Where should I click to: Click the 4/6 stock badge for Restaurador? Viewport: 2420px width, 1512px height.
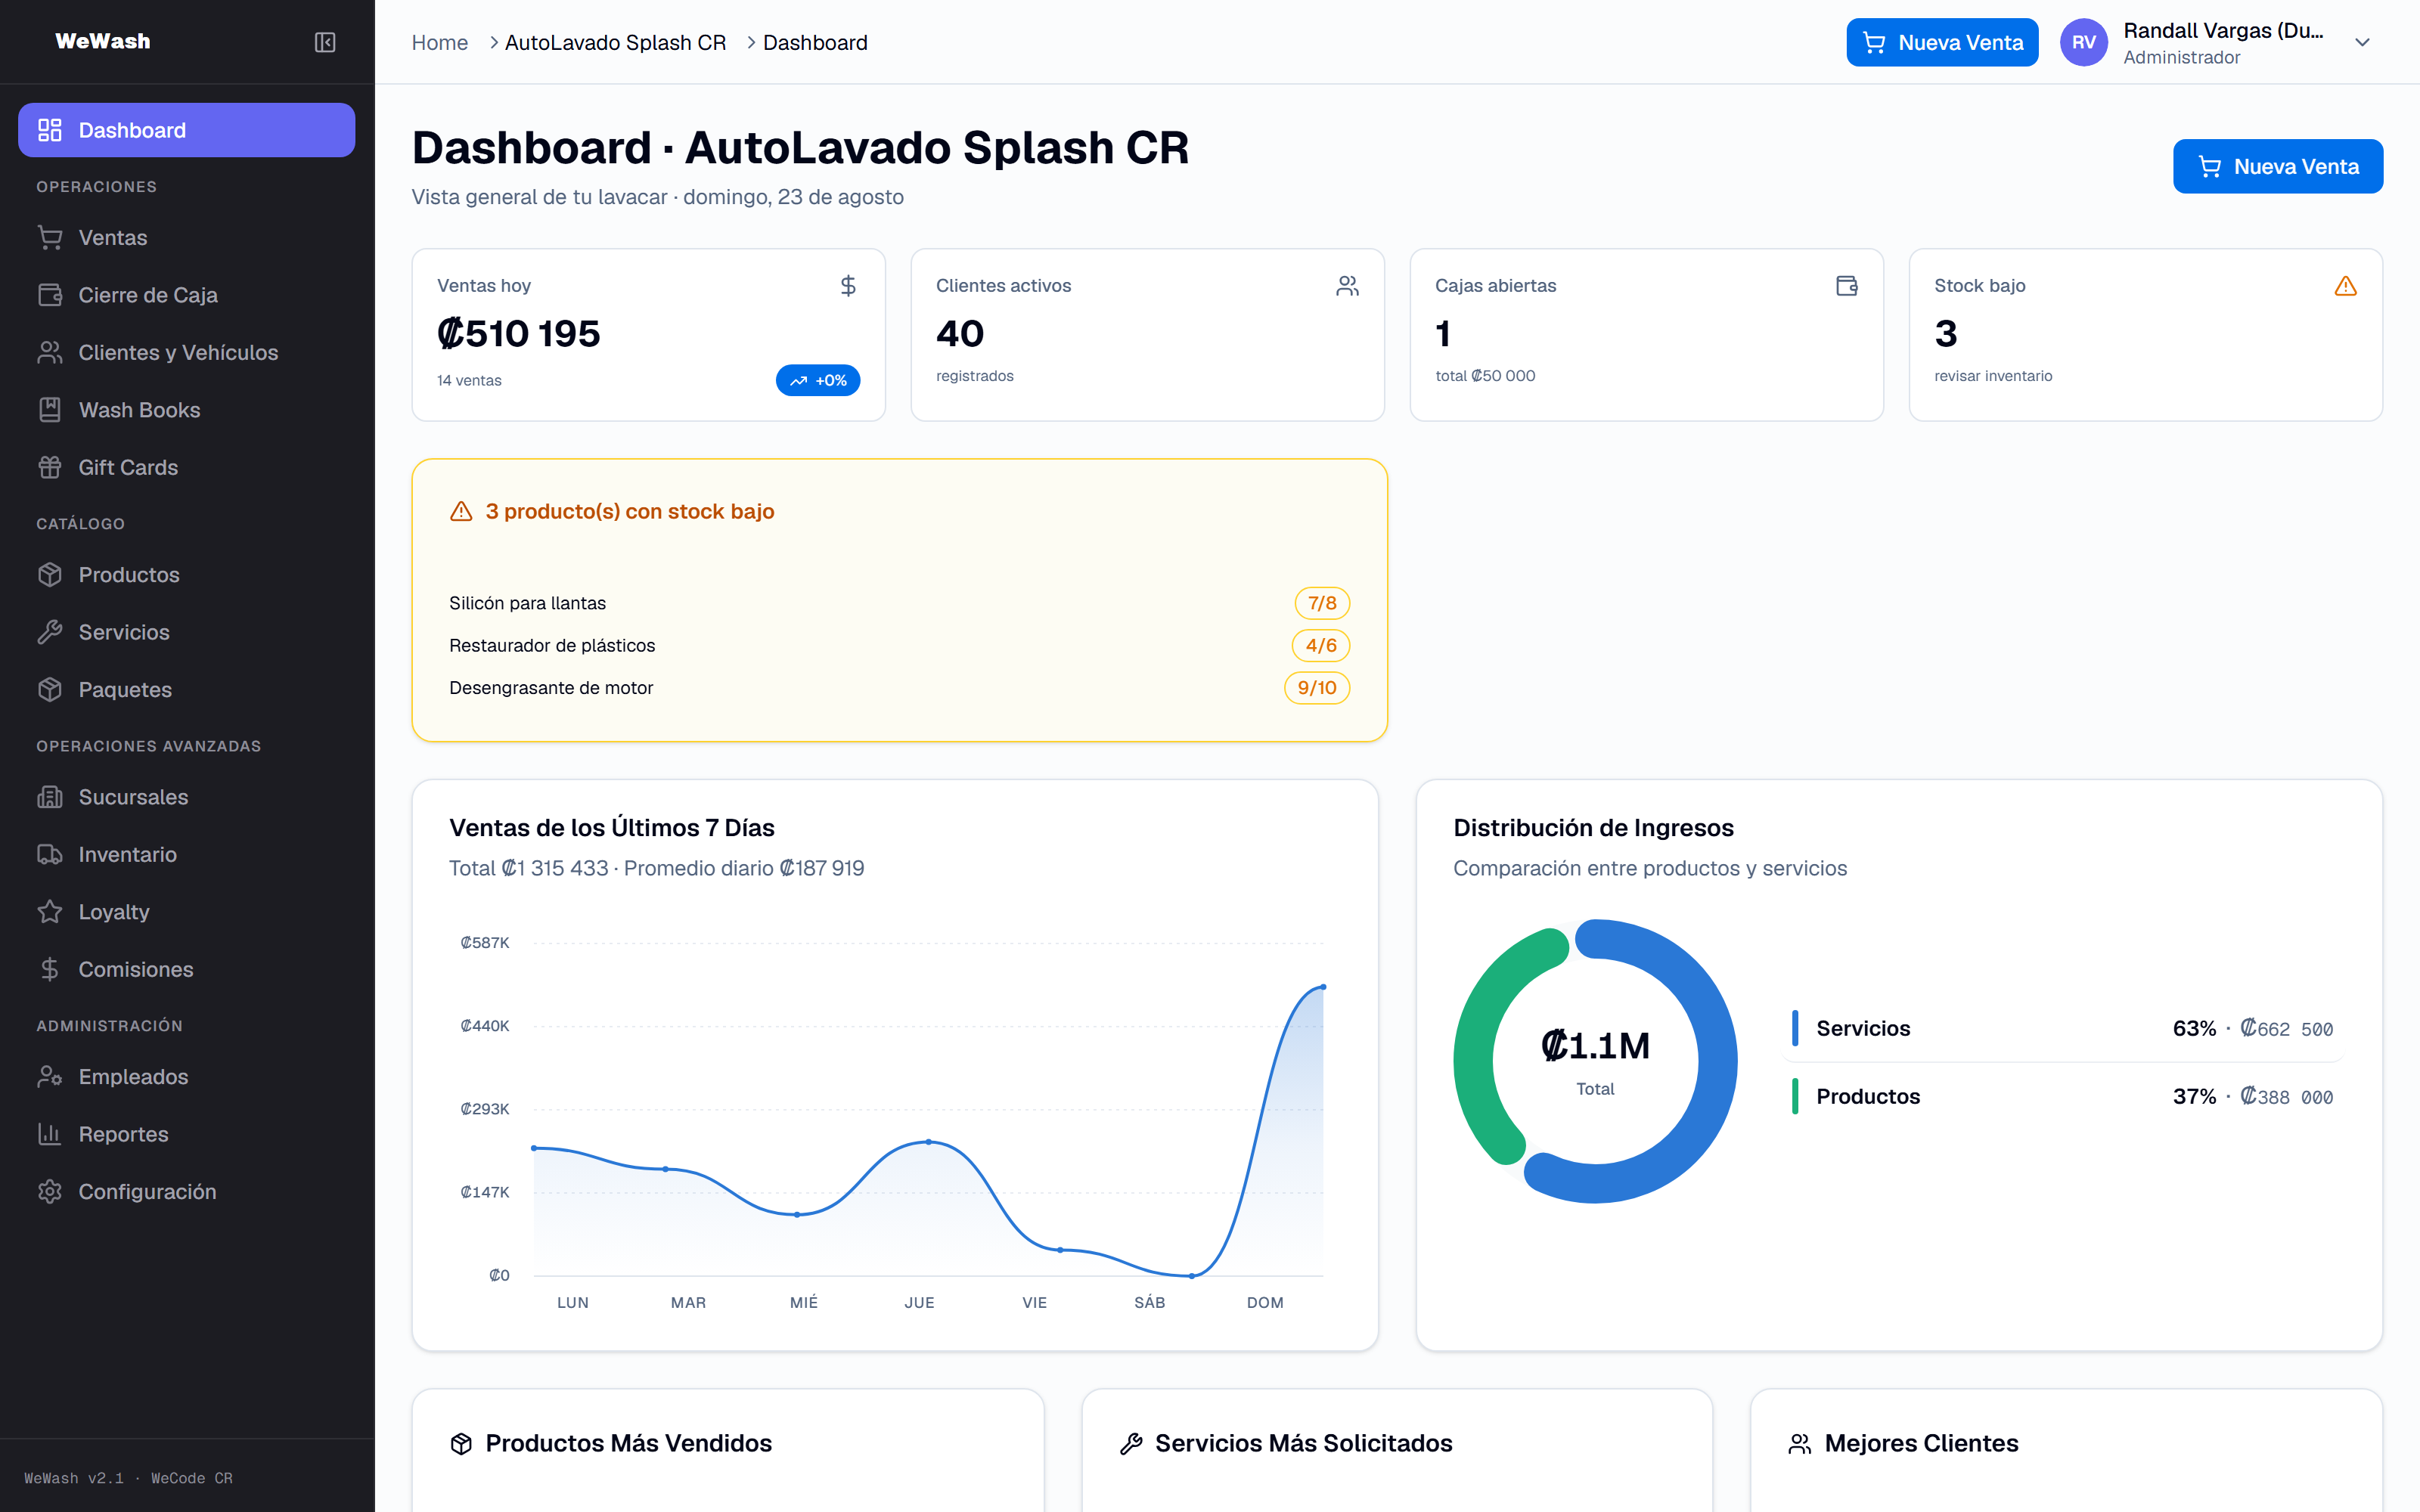point(1321,645)
